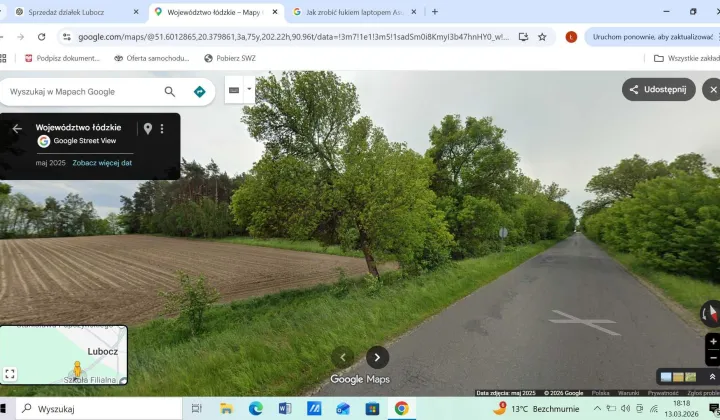This screenshot has width=720, height=420.
Task: Select the 'Województwo łódzkie – Mapy' tab
Action: tap(214, 12)
